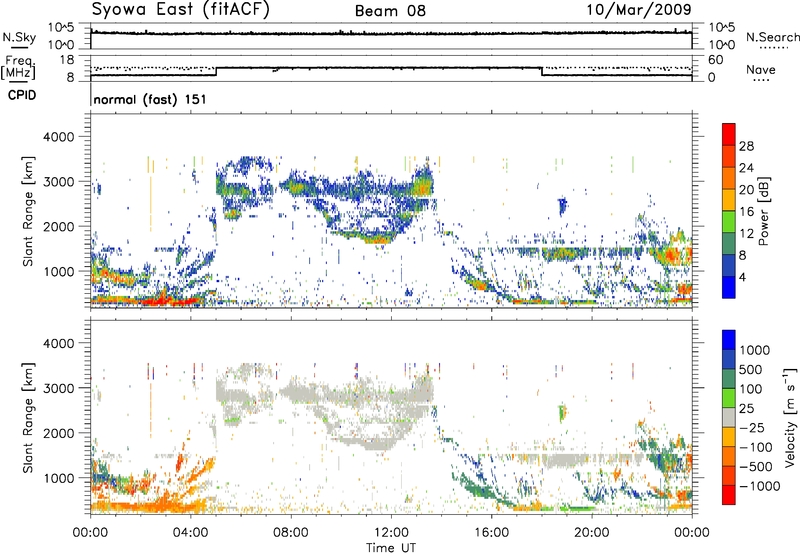The height and width of the screenshot is (554, 800).
Task: Click the Velocity colorbar value '1000'
Action: click(x=754, y=350)
